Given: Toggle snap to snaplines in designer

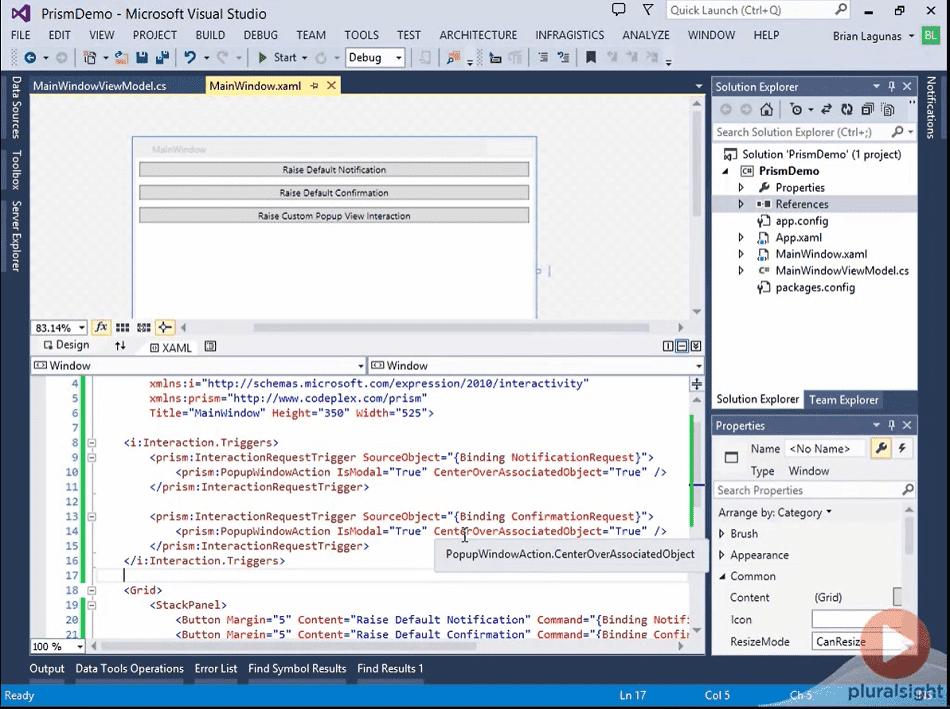Looking at the screenshot, I should coord(164,327).
